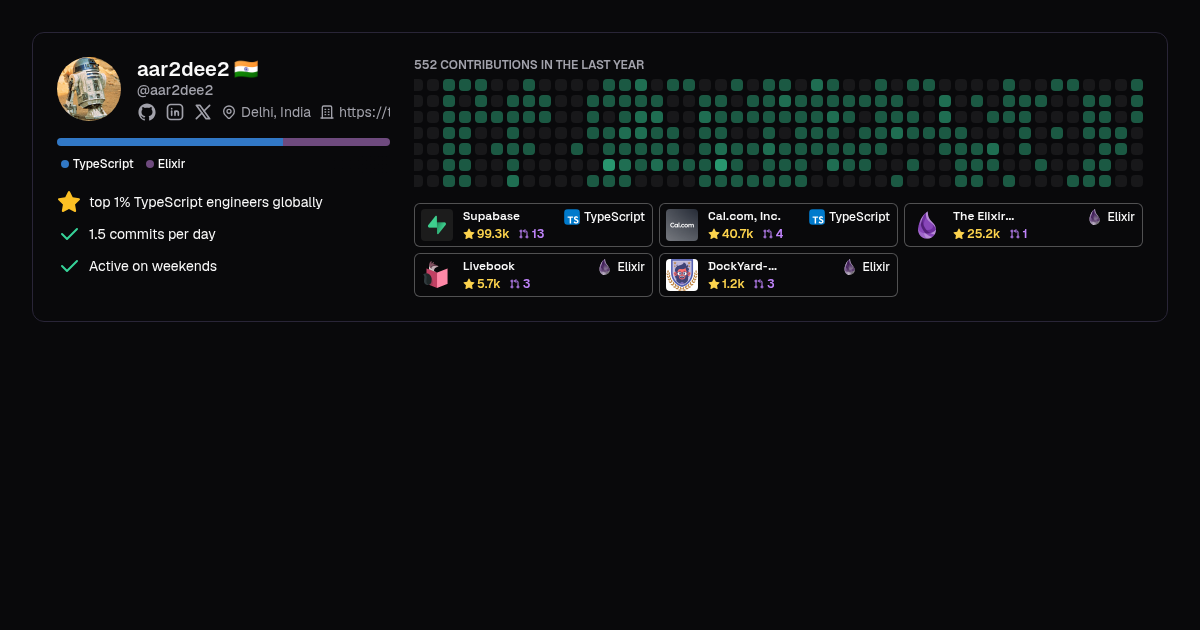The width and height of the screenshot is (1200, 630).
Task: Click the TypeScript badge icon on Cal.com card
Action: pyautogui.click(x=817, y=217)
